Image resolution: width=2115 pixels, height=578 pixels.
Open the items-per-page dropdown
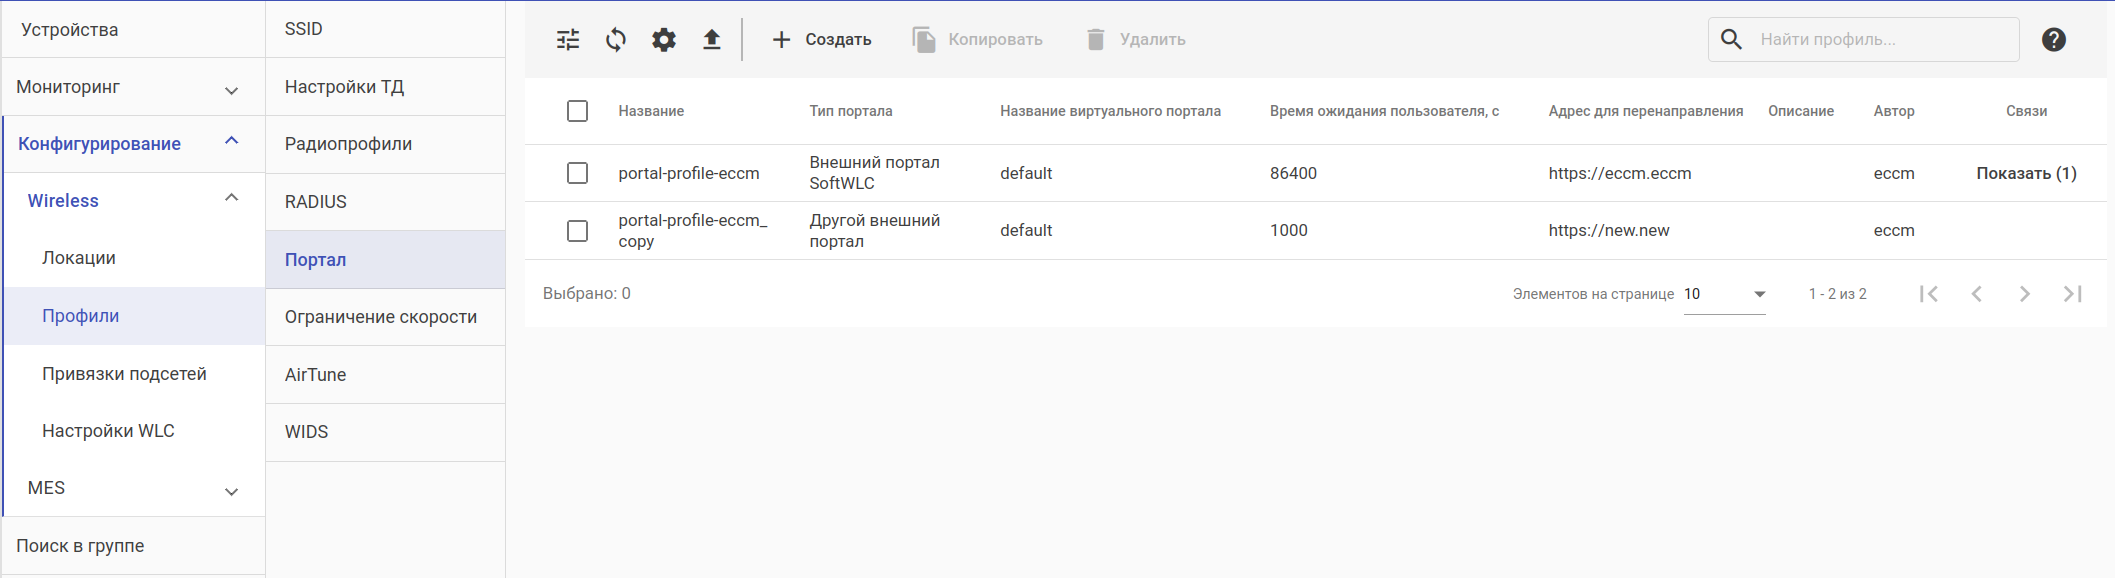[x=1725, y=294]
